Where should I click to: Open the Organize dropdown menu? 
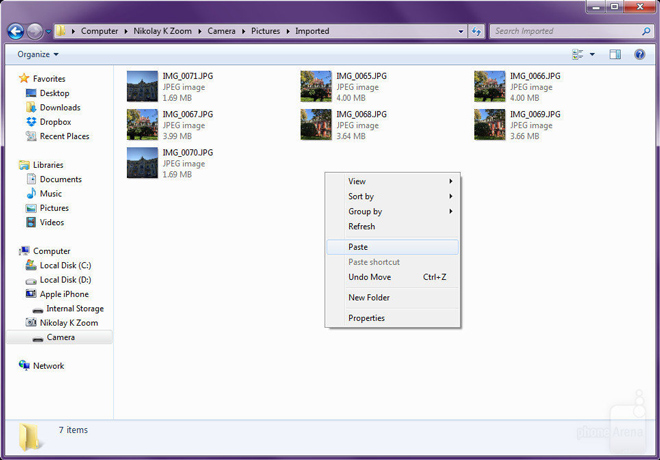coord(38,54)
